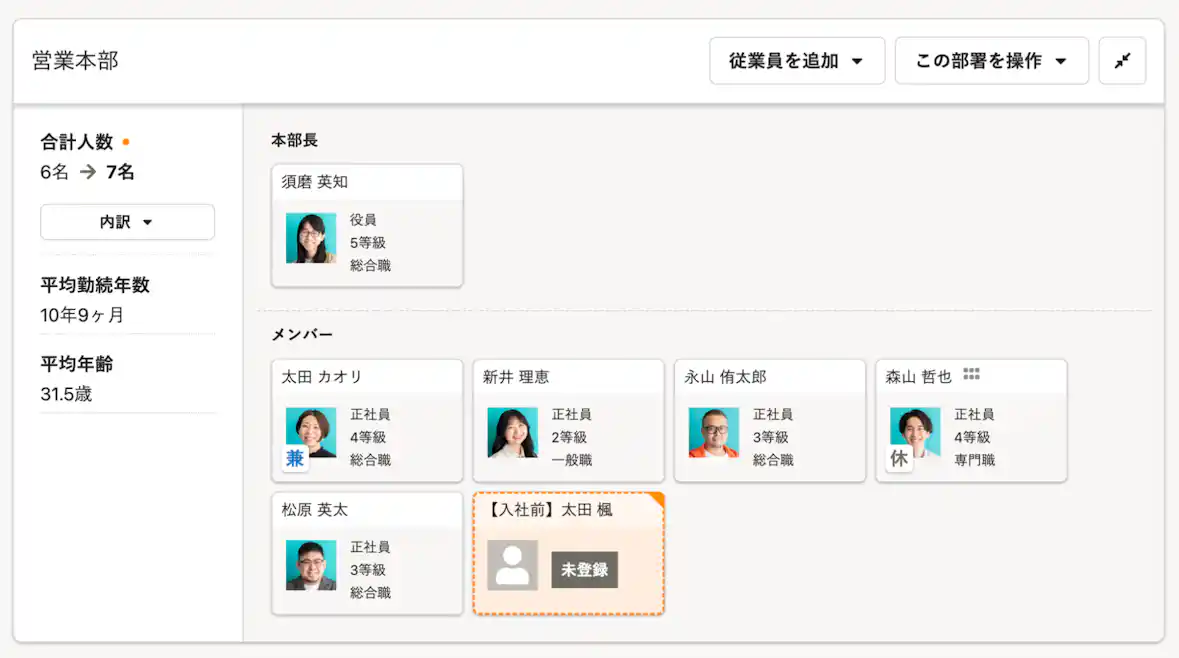The image size is (1179, 658).
Task: Click the shrink view icon at top right
Action: pyautogui.click(x=1122, y=60)
